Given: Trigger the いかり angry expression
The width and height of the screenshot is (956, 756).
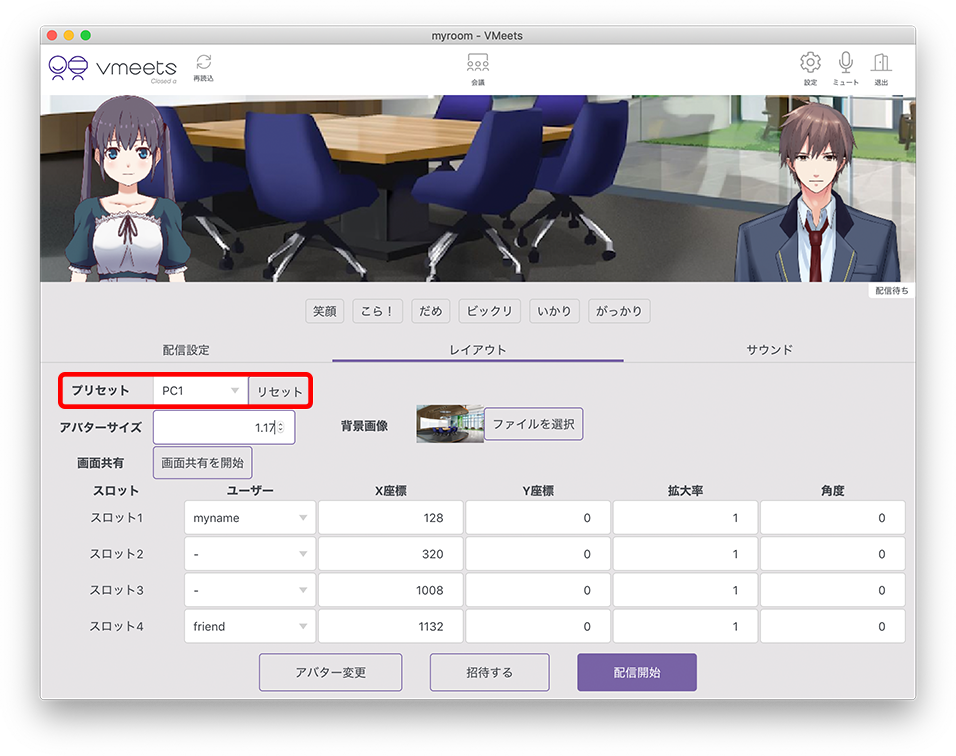Looking at the screenshot, I should point(554,311).
